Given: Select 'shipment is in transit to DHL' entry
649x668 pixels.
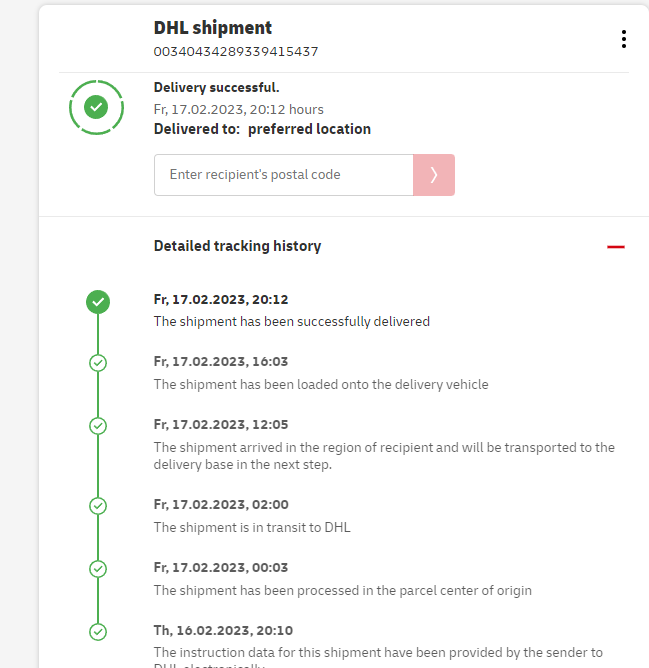Looking at the screenshot, I should (251, 527).
